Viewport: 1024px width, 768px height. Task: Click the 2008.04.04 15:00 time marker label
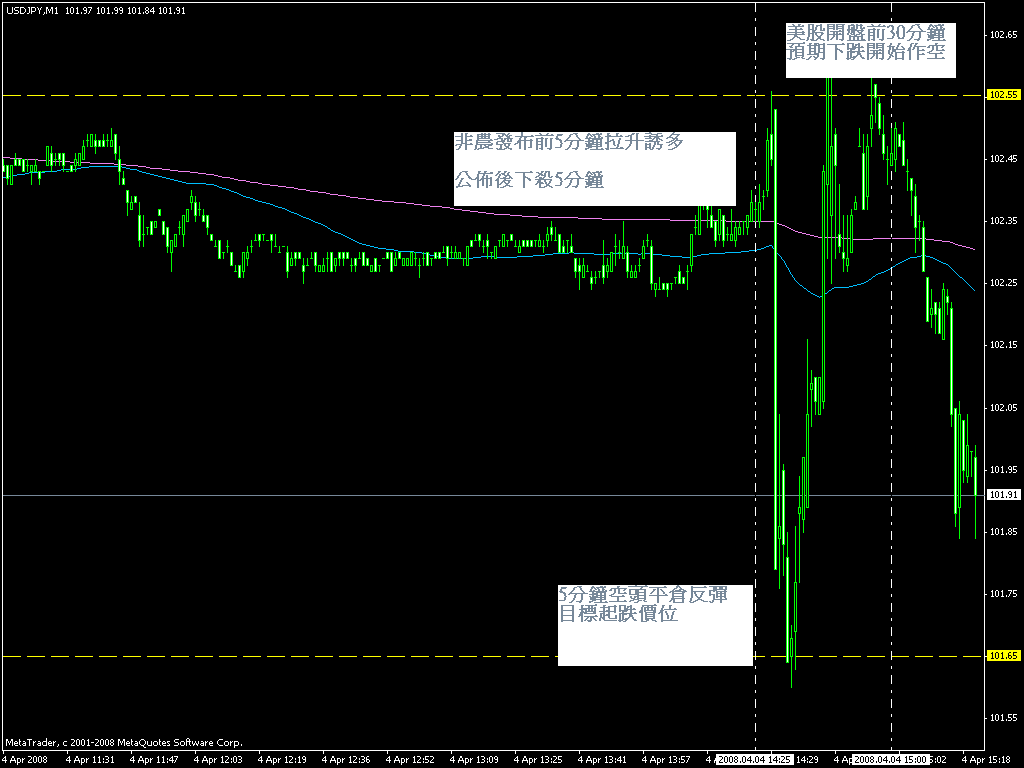pyautogui.click(x=891, y=760)
